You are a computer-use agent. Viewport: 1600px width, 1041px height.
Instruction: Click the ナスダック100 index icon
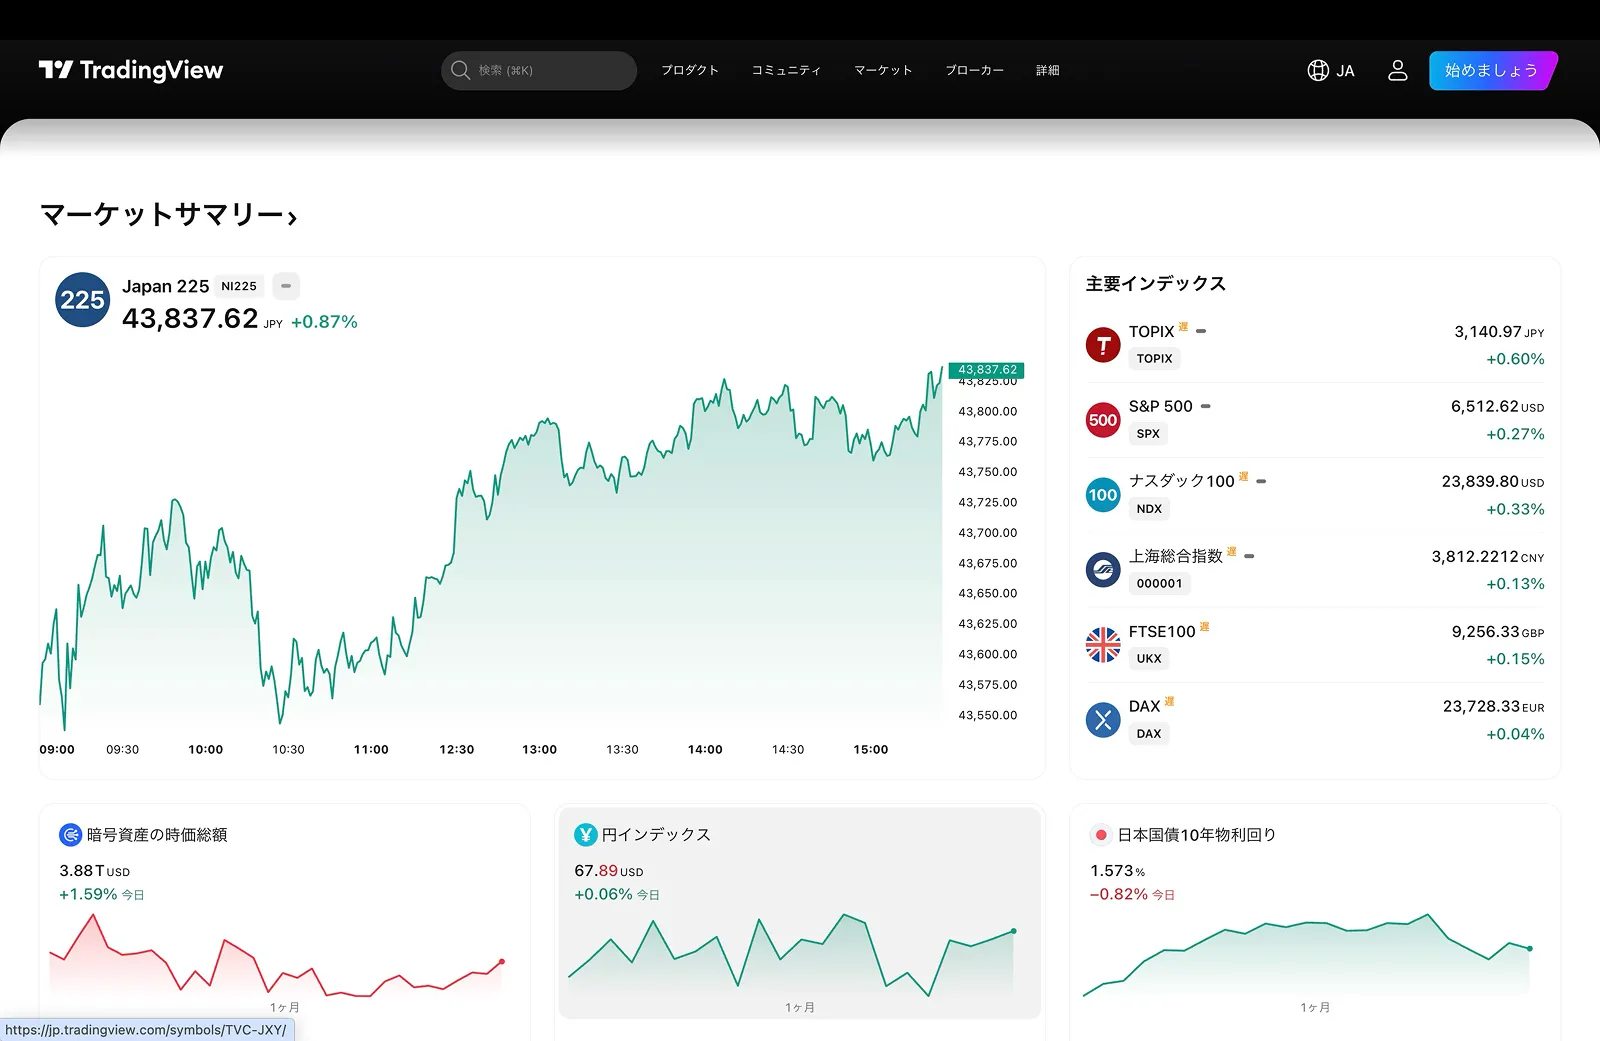pos(1102,494)
